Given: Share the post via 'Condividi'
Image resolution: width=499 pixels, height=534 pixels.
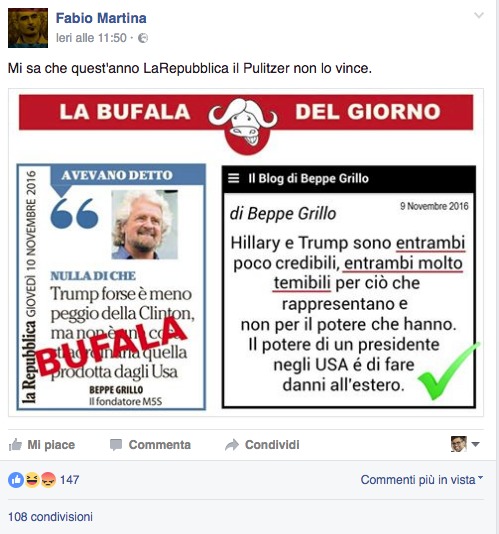Looking at the screenshot, I should [x=262, y=445].
